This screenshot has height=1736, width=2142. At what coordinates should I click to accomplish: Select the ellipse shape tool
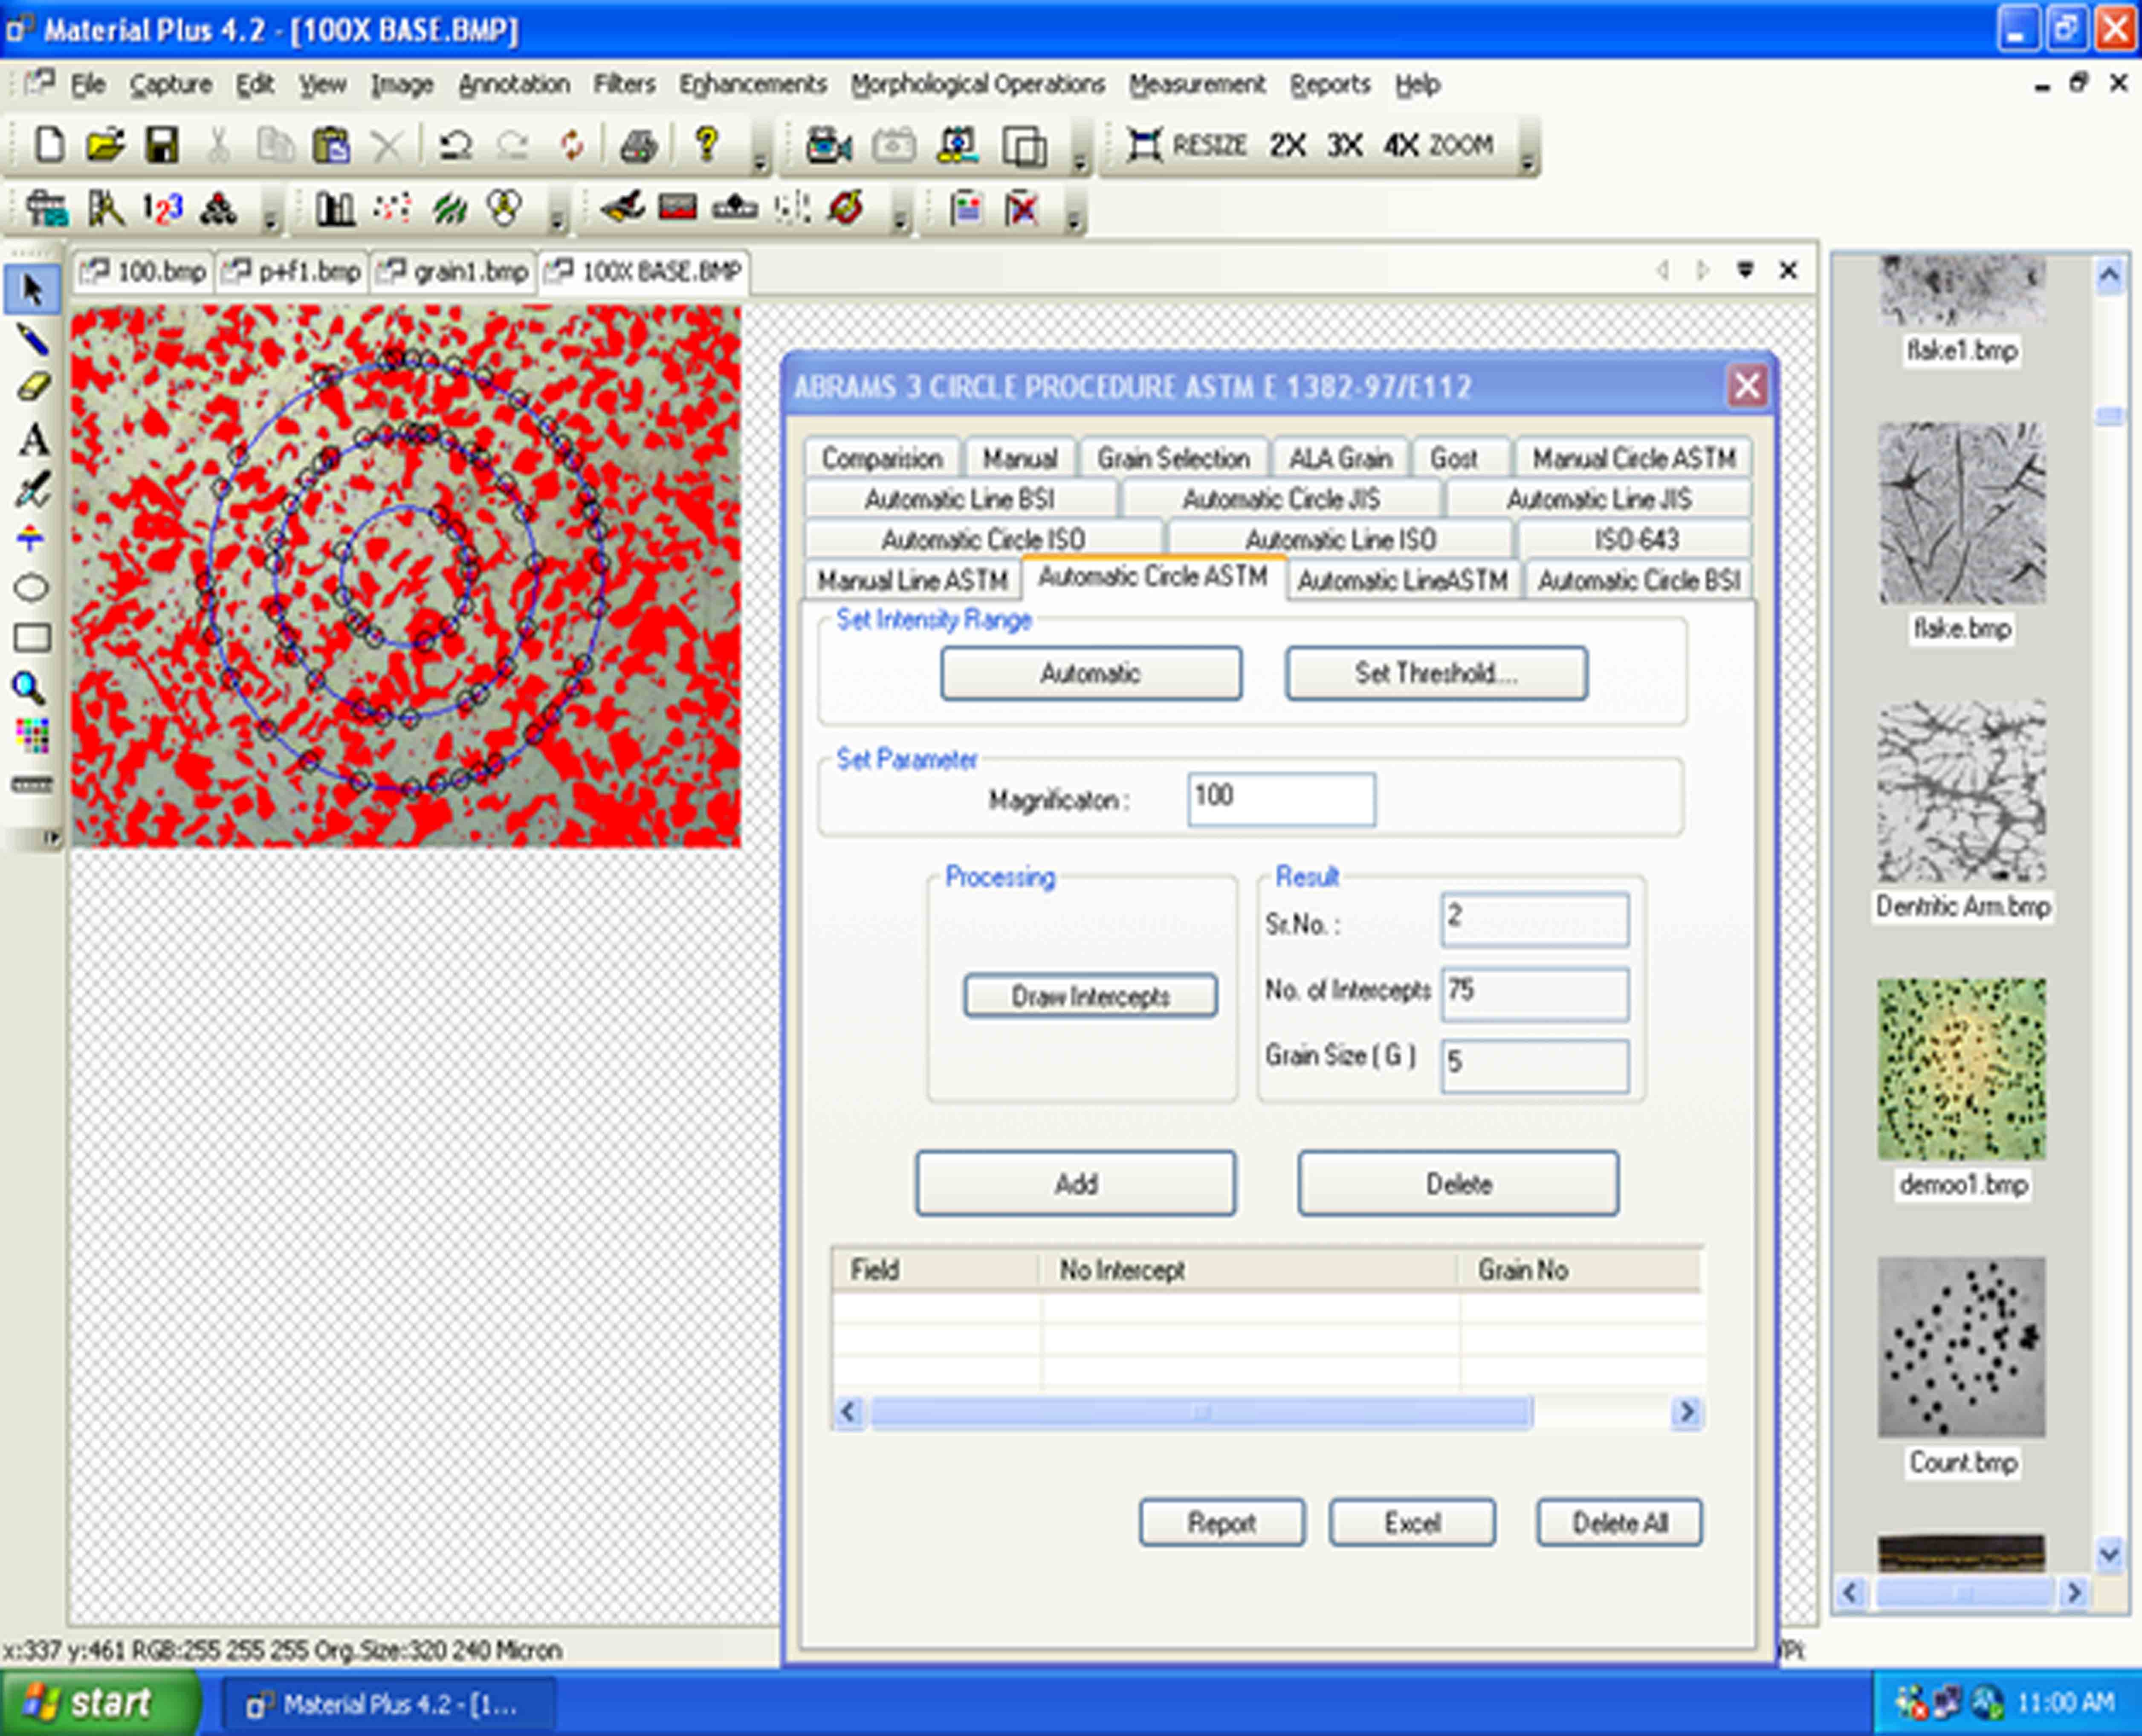click(31, 588)
